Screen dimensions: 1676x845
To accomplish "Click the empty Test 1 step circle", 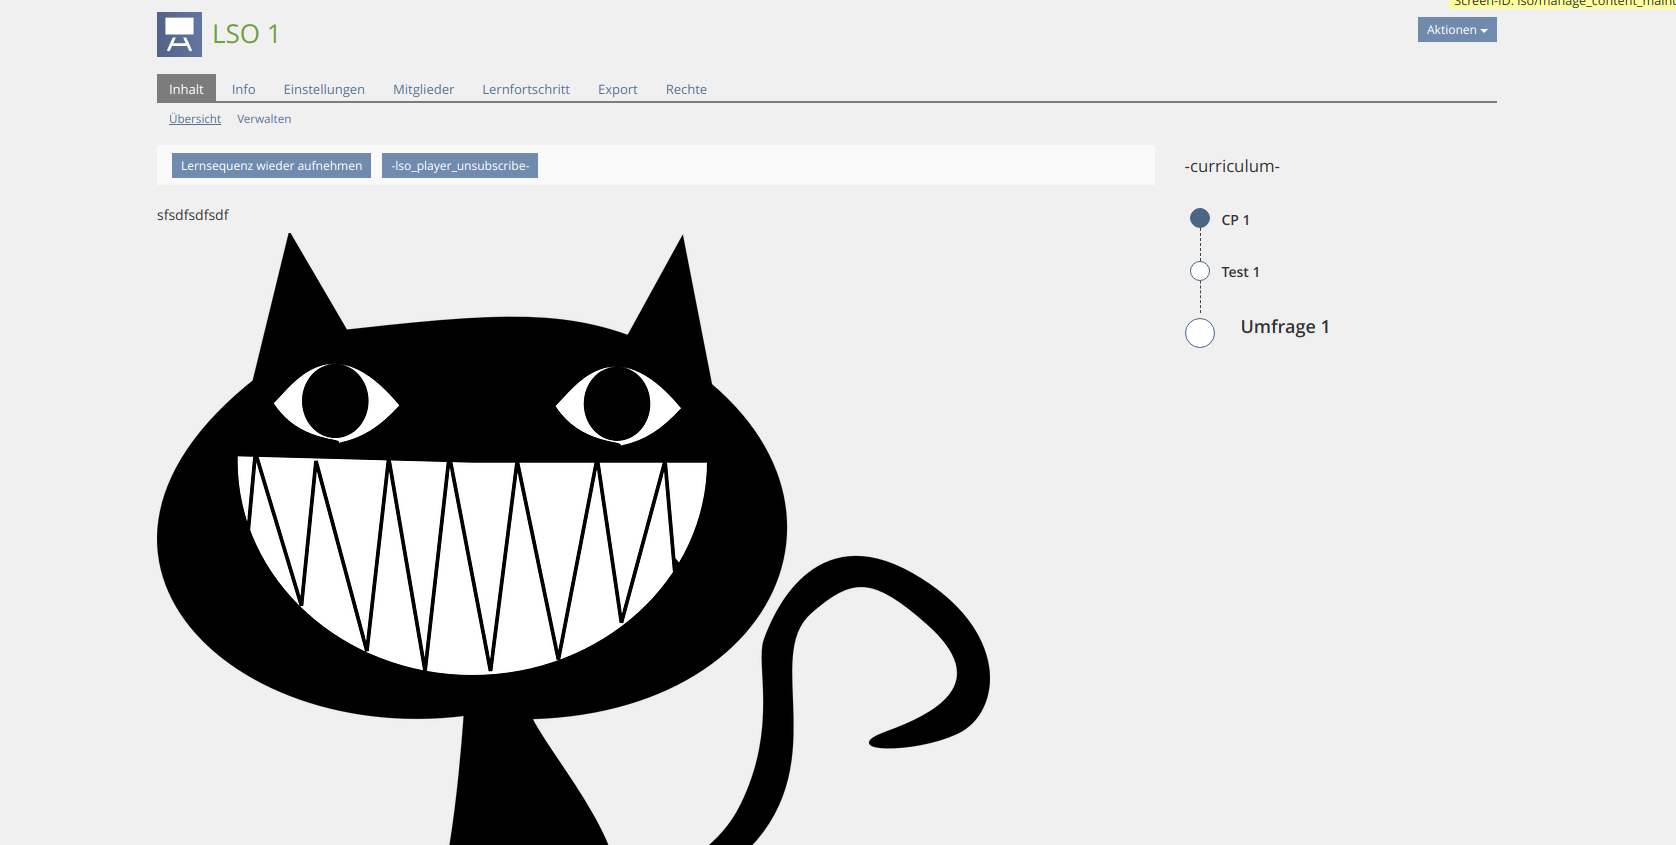I will [x=1200, y=271].
